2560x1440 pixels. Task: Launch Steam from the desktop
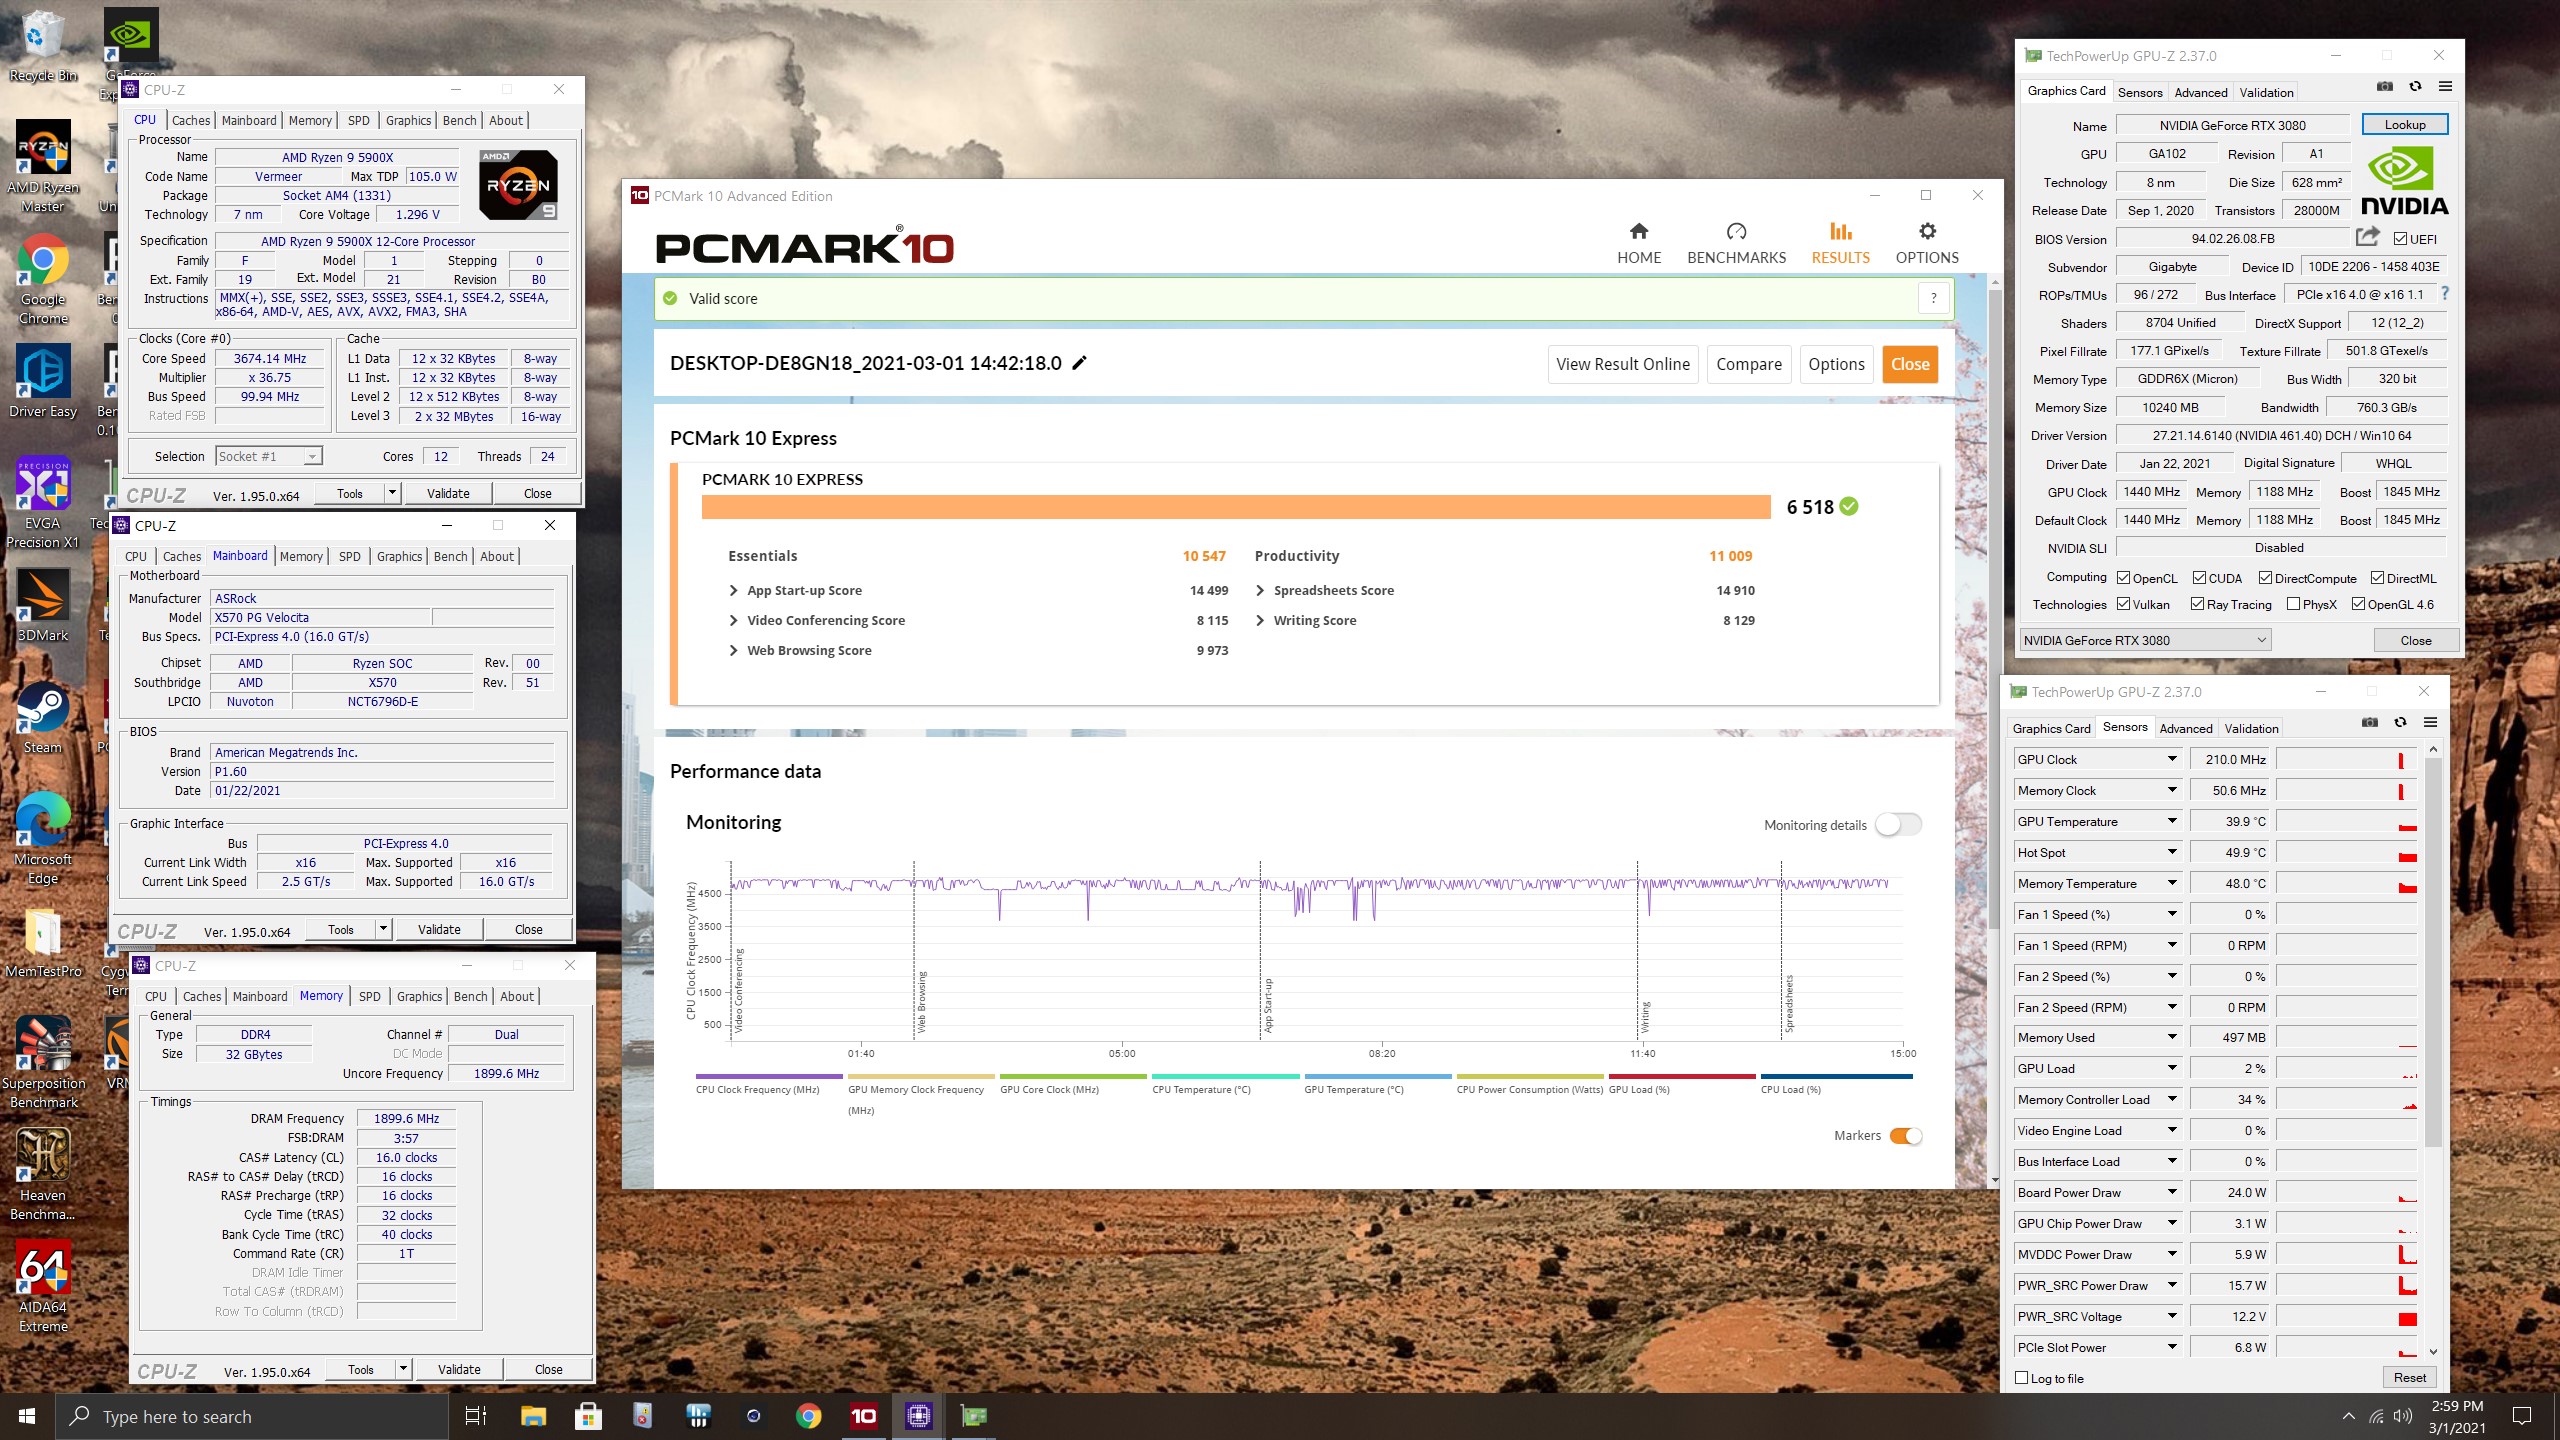click(x=43, y=718)
